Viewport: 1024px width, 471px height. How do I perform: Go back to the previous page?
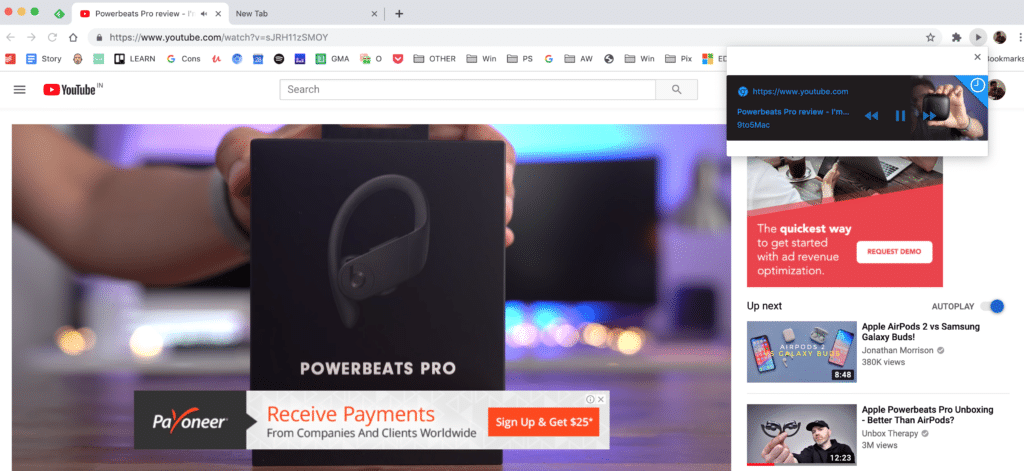click(x=10, y=37)
